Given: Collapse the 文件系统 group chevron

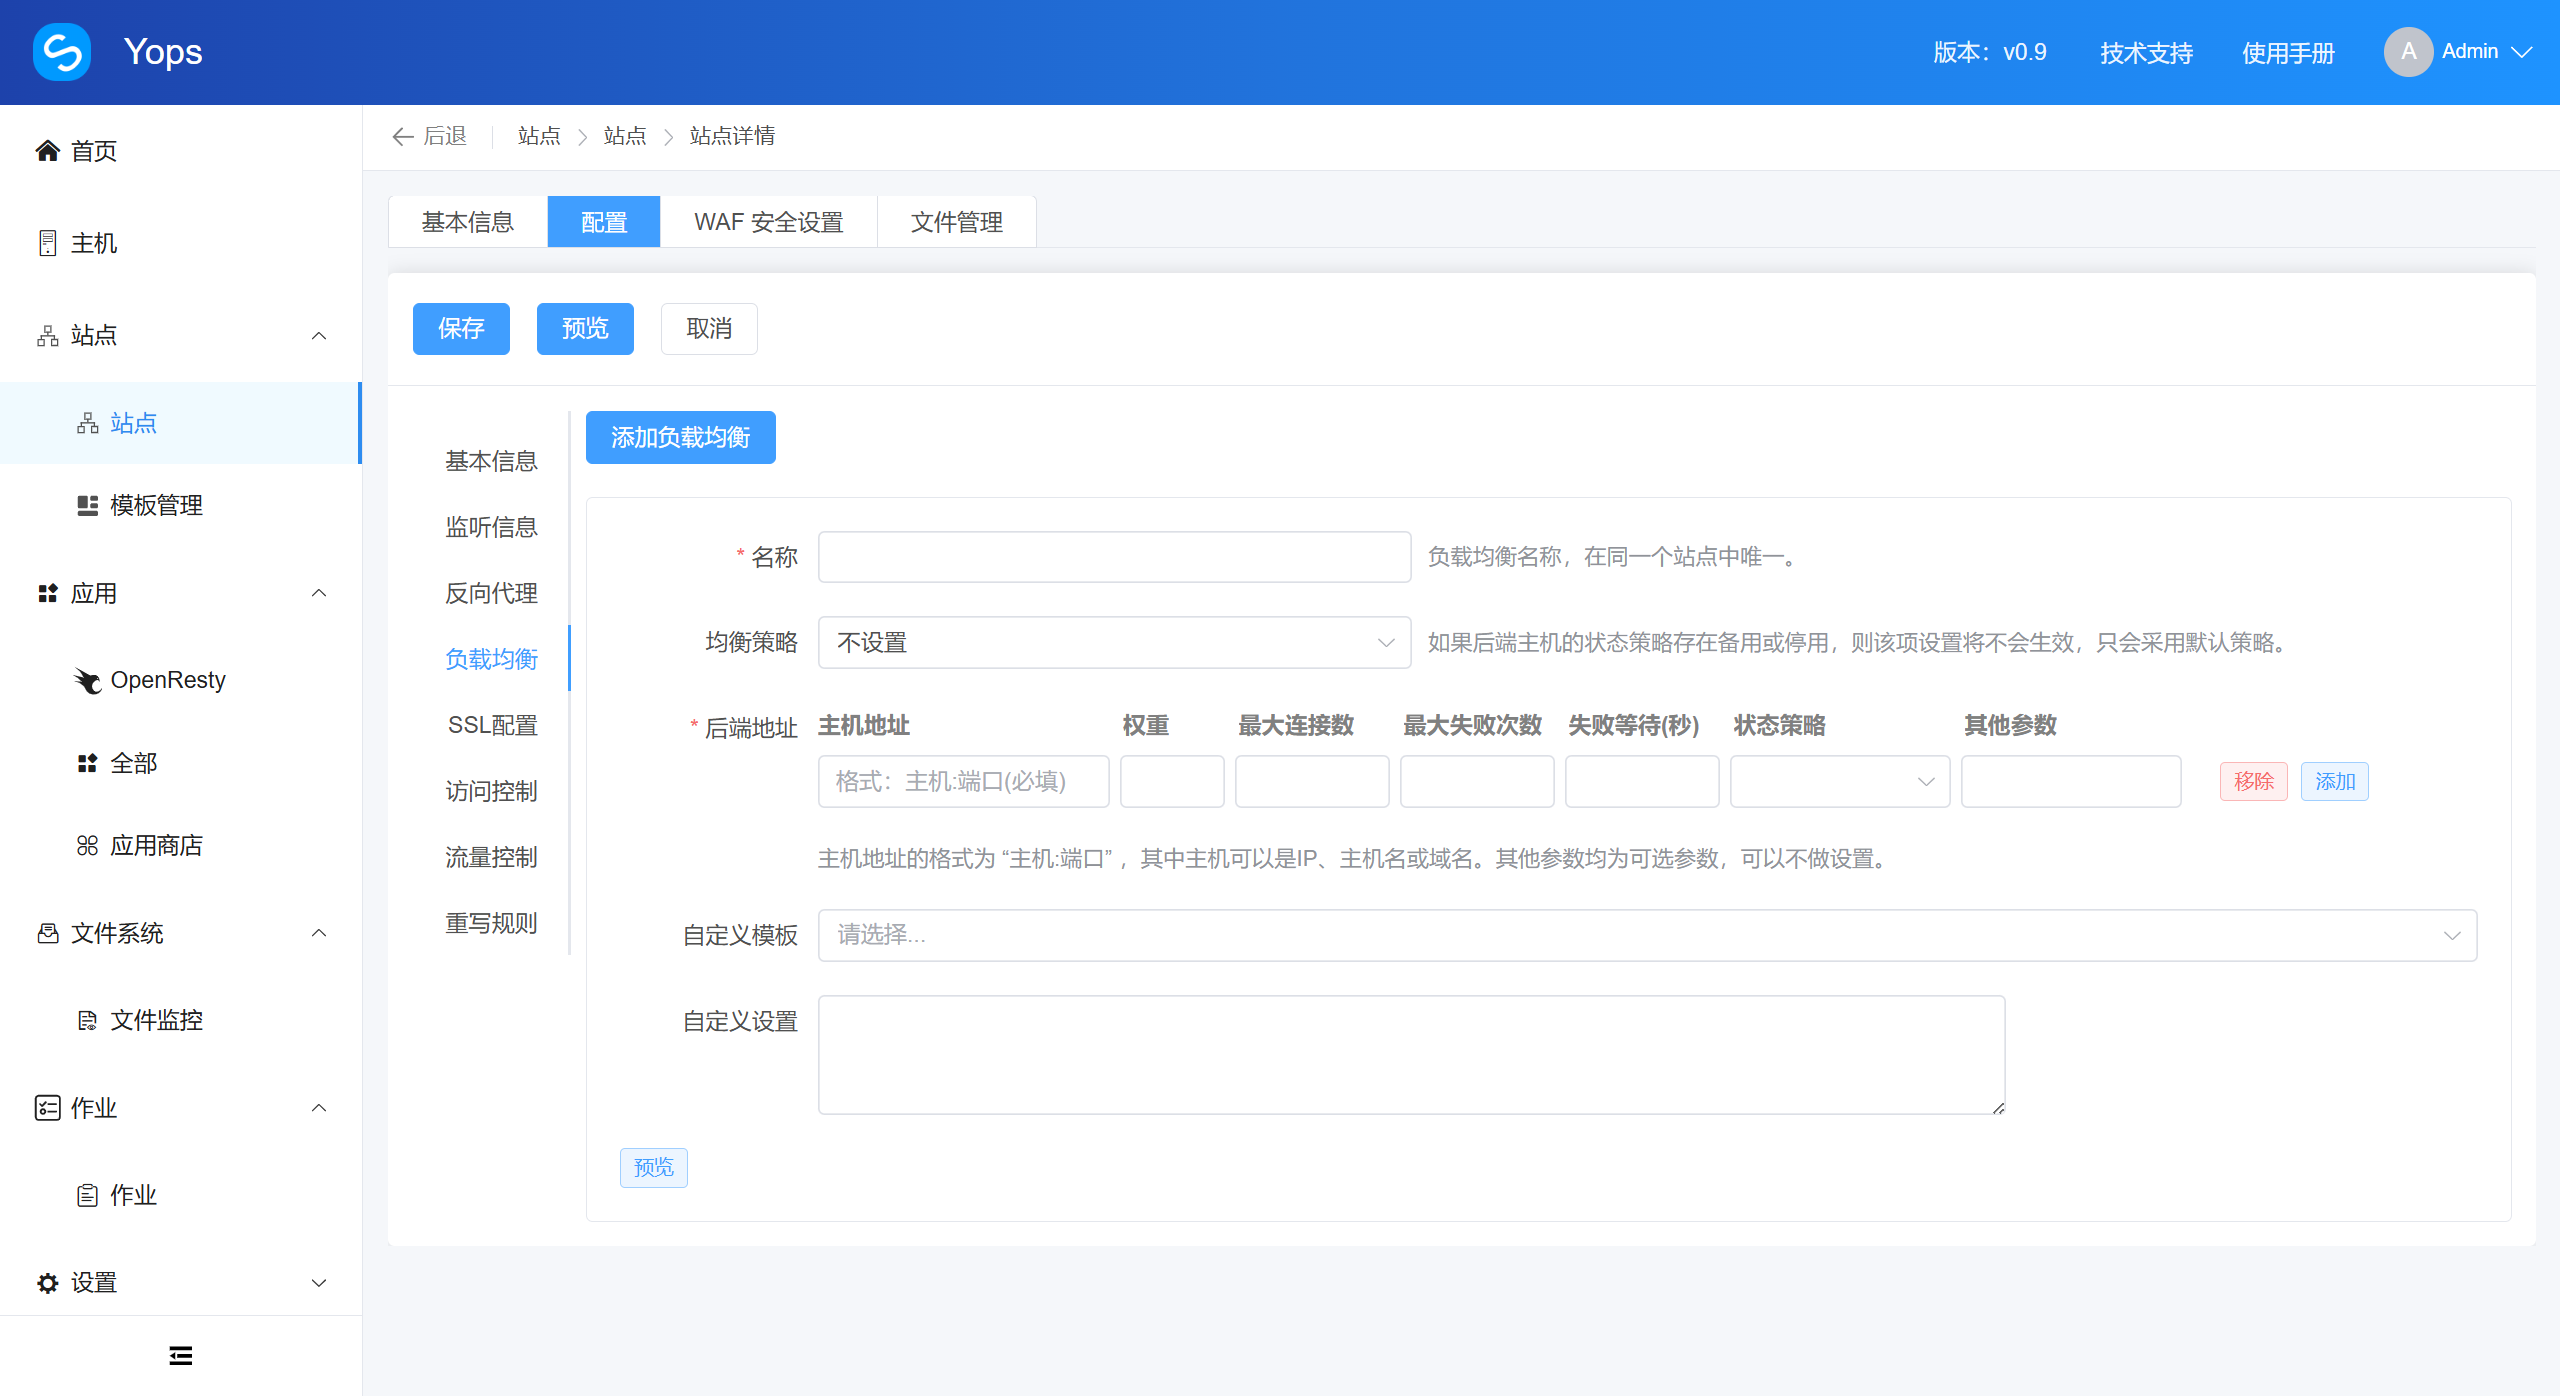Looking at the screenshot, I should pyautogui.click(x=319, y=933).
